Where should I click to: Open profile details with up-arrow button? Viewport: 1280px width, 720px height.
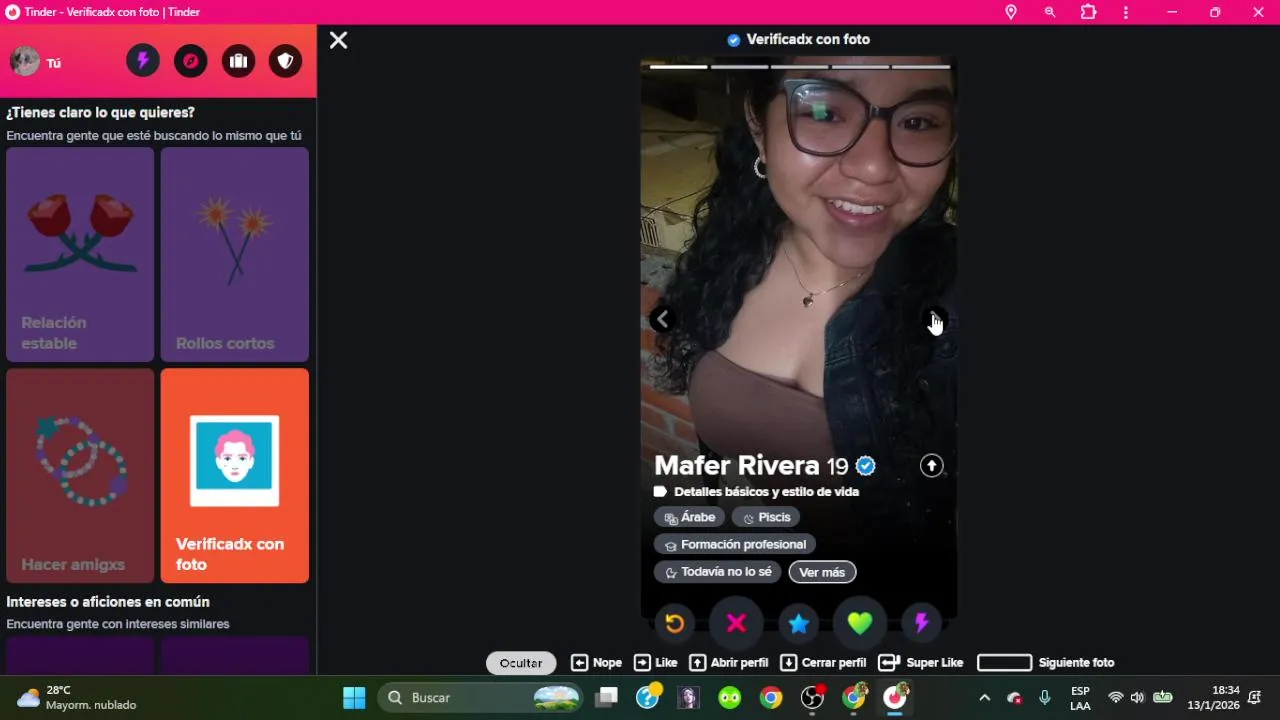(x=931, y=466)
